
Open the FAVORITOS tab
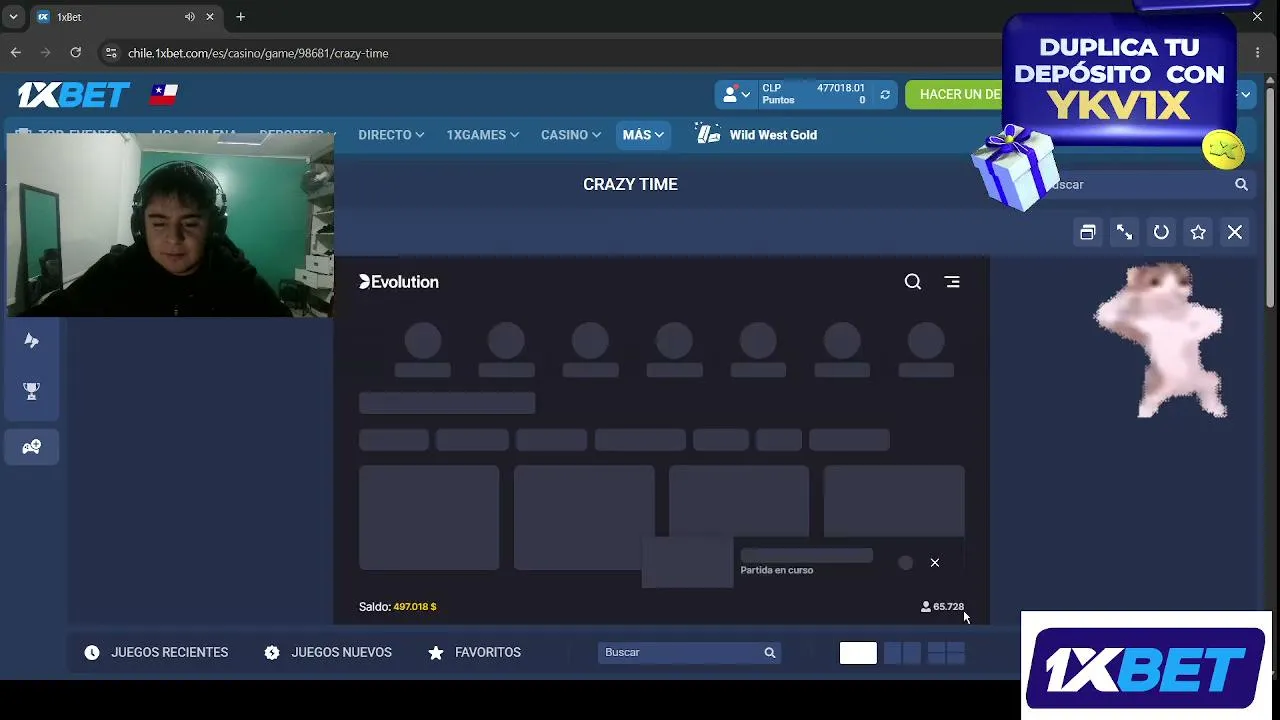tap(474, 653)
